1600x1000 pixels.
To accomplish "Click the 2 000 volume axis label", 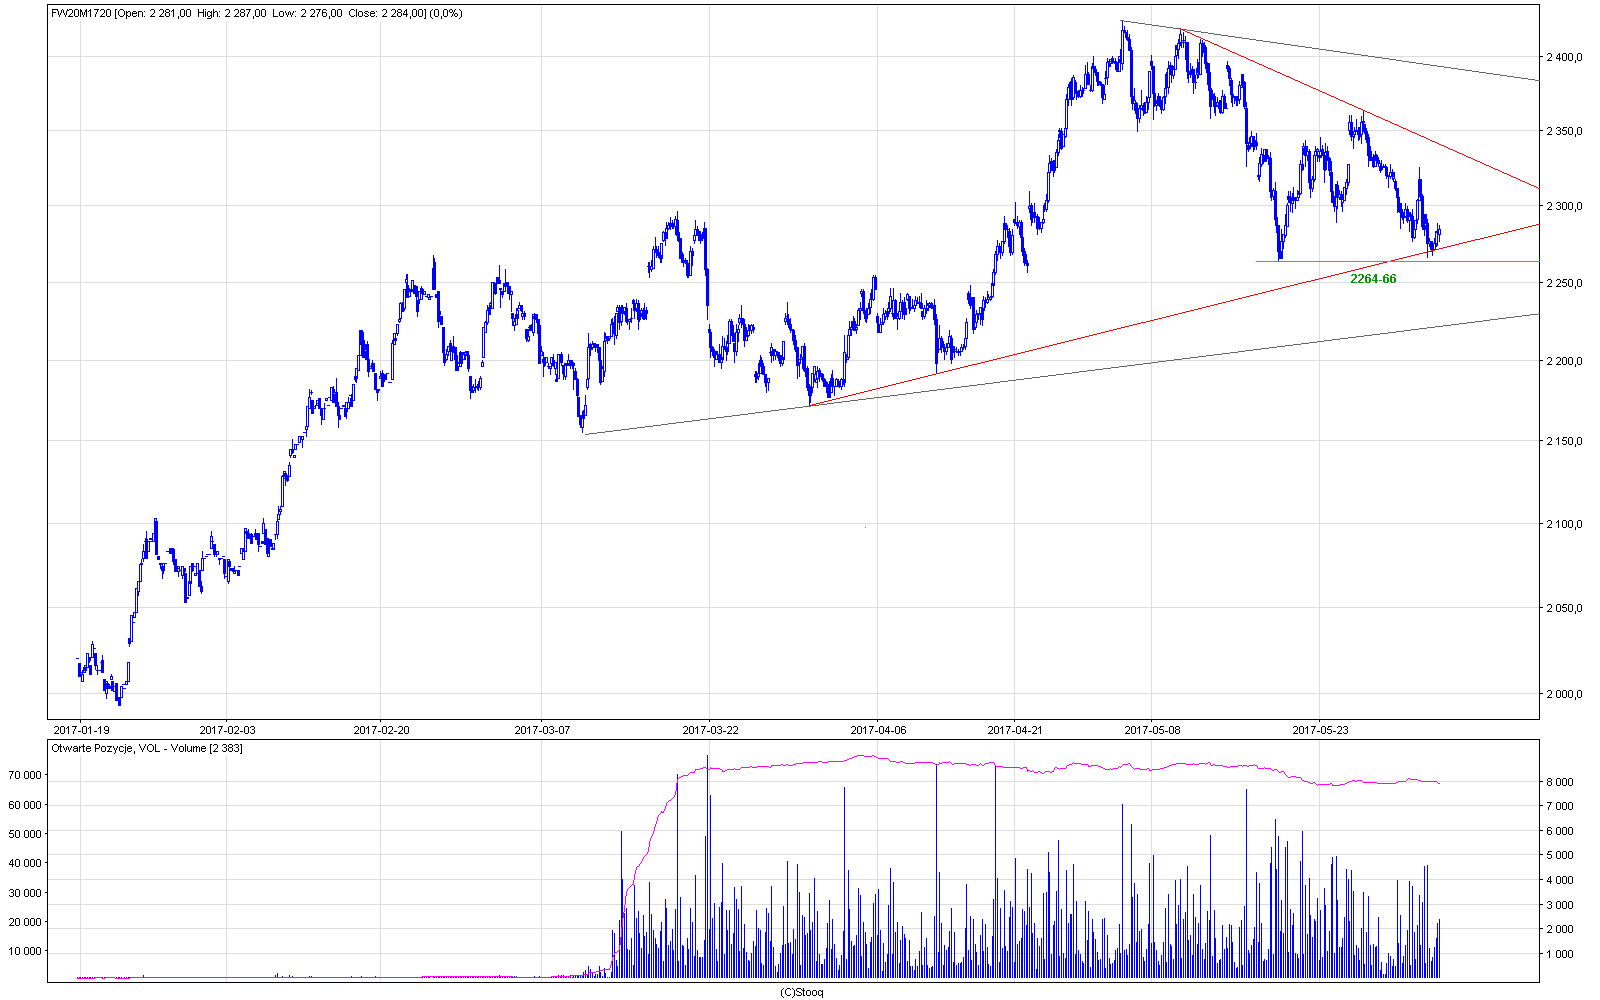I will click(x=1560, y=929).
